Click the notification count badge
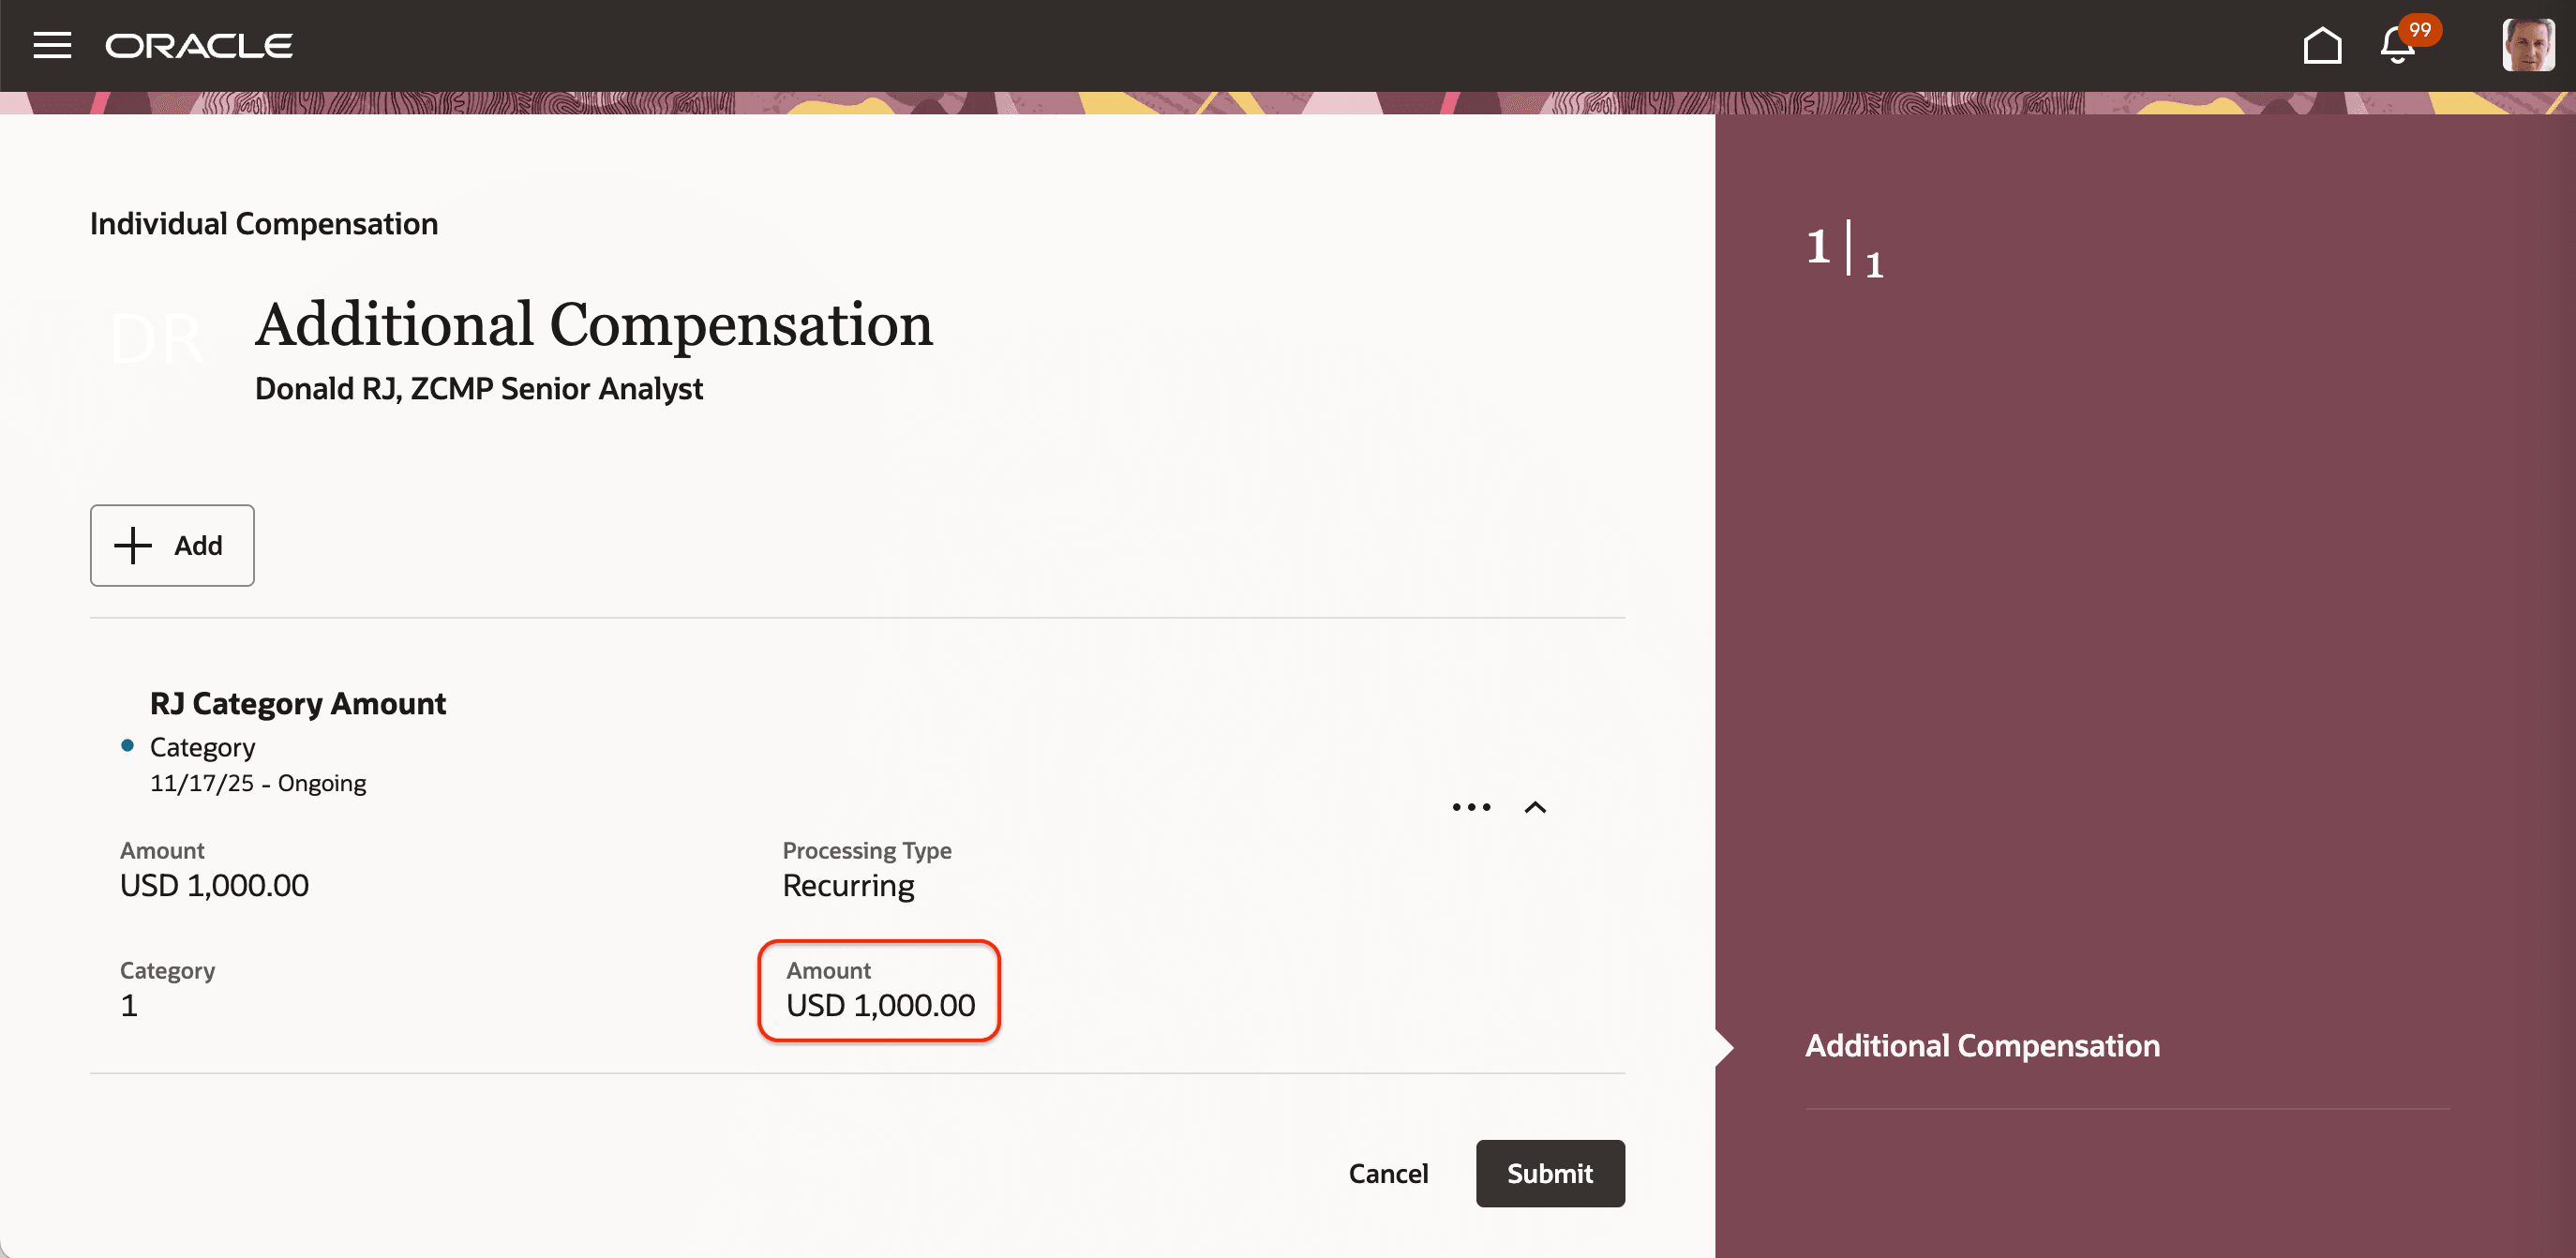Viewport: 2576px width, 1258px height. (x=2419, y=29)
